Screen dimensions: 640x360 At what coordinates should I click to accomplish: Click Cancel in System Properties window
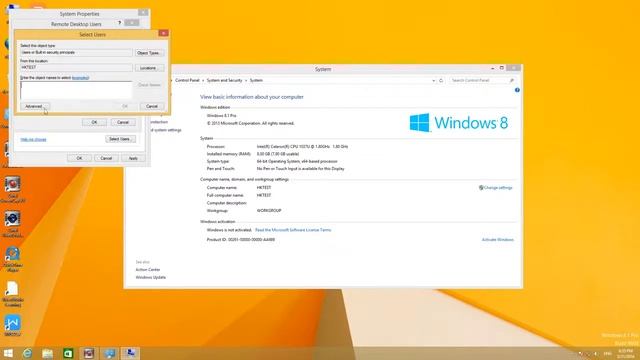pos(106,158)
